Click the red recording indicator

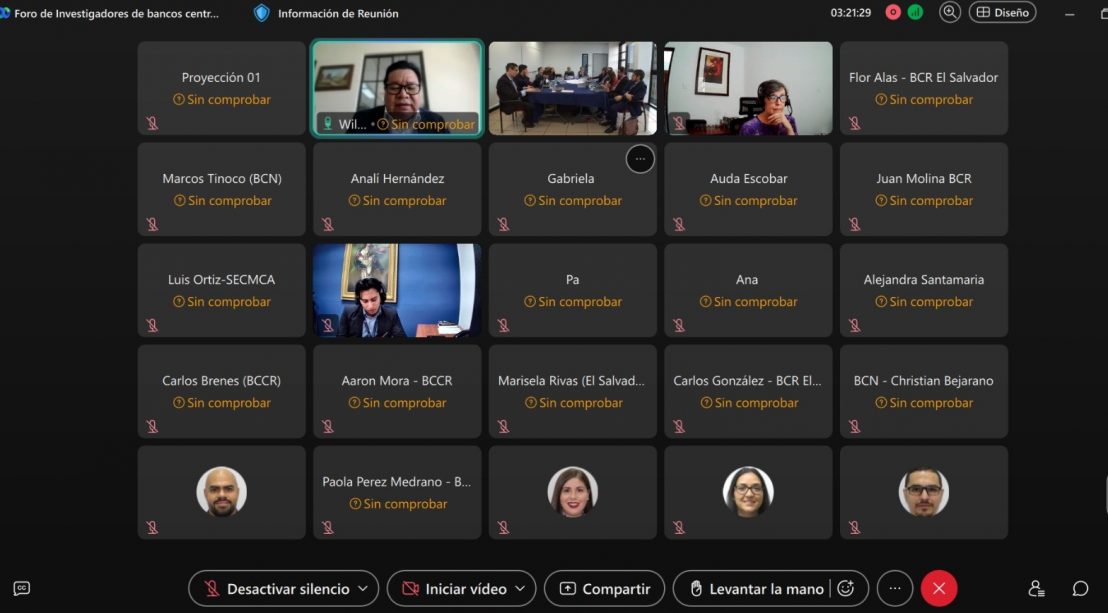point(892,13)
